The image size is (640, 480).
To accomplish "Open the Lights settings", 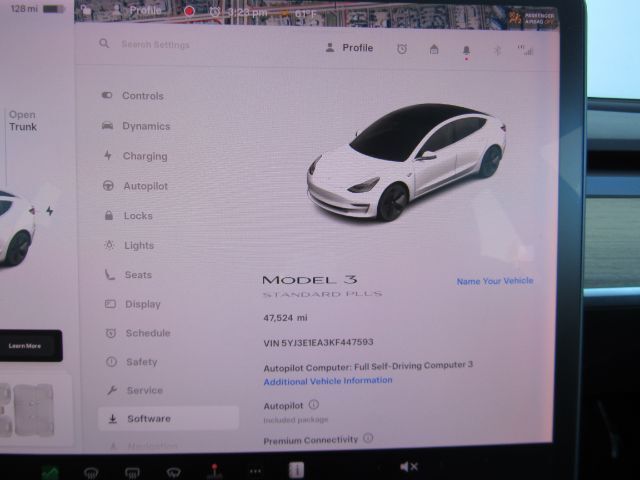I will (x=139, y=246).
